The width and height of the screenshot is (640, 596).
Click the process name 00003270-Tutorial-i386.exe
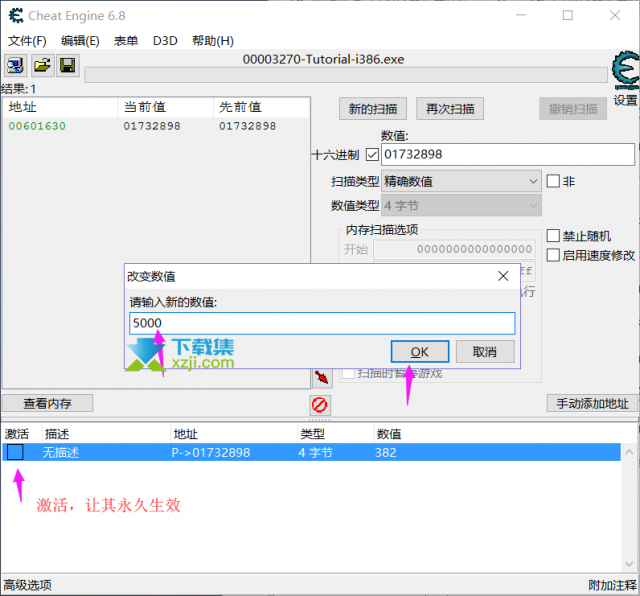coord(323,60)
